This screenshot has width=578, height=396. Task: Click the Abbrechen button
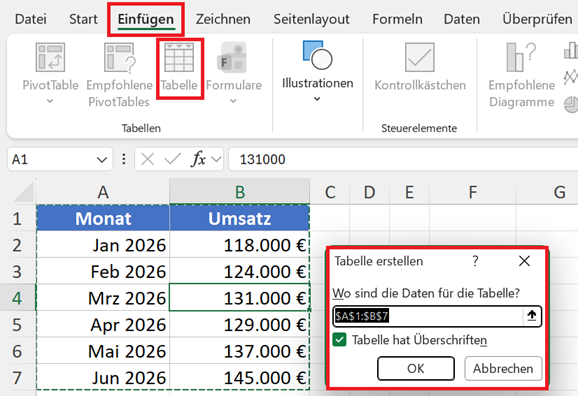(503, 368)
